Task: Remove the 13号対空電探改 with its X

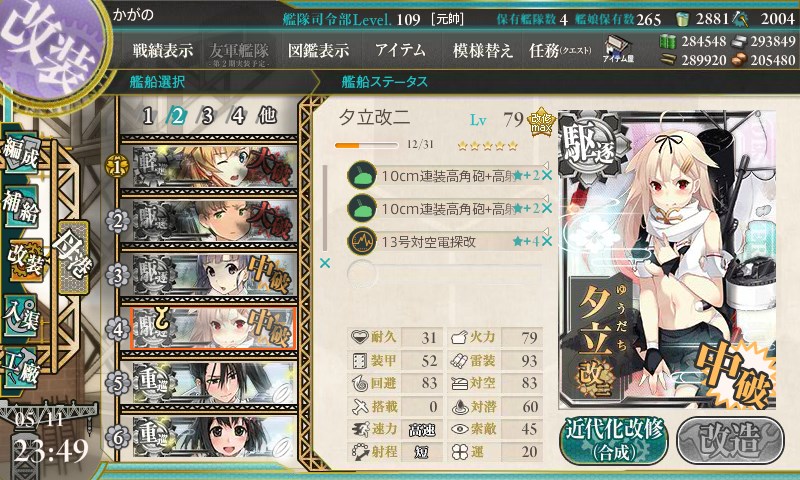Action: (x=546, y=241)
